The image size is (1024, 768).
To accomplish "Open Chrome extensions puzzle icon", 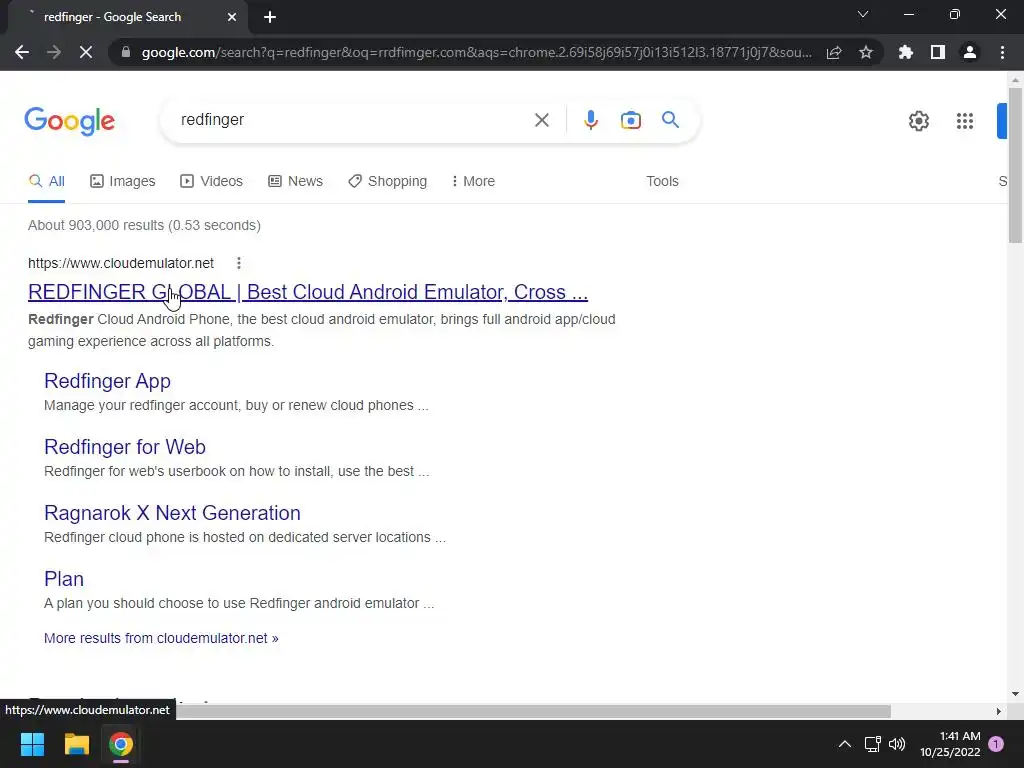I will point(905,52).
